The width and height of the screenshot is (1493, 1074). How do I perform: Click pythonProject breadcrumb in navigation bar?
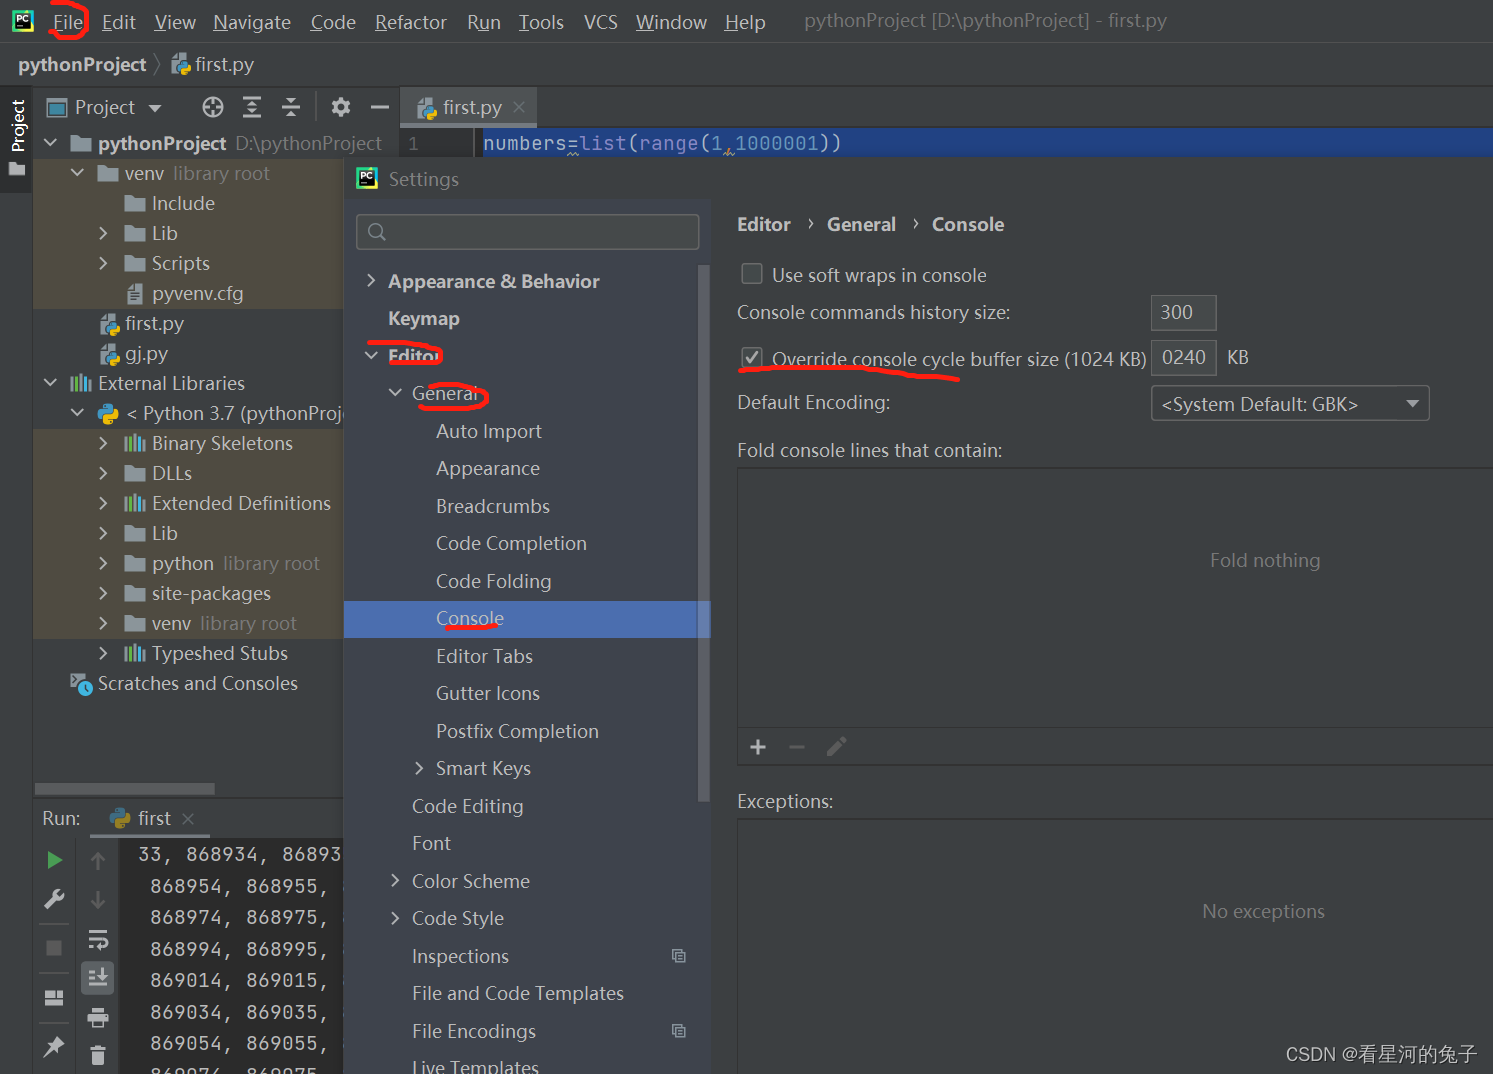point(82,64)
